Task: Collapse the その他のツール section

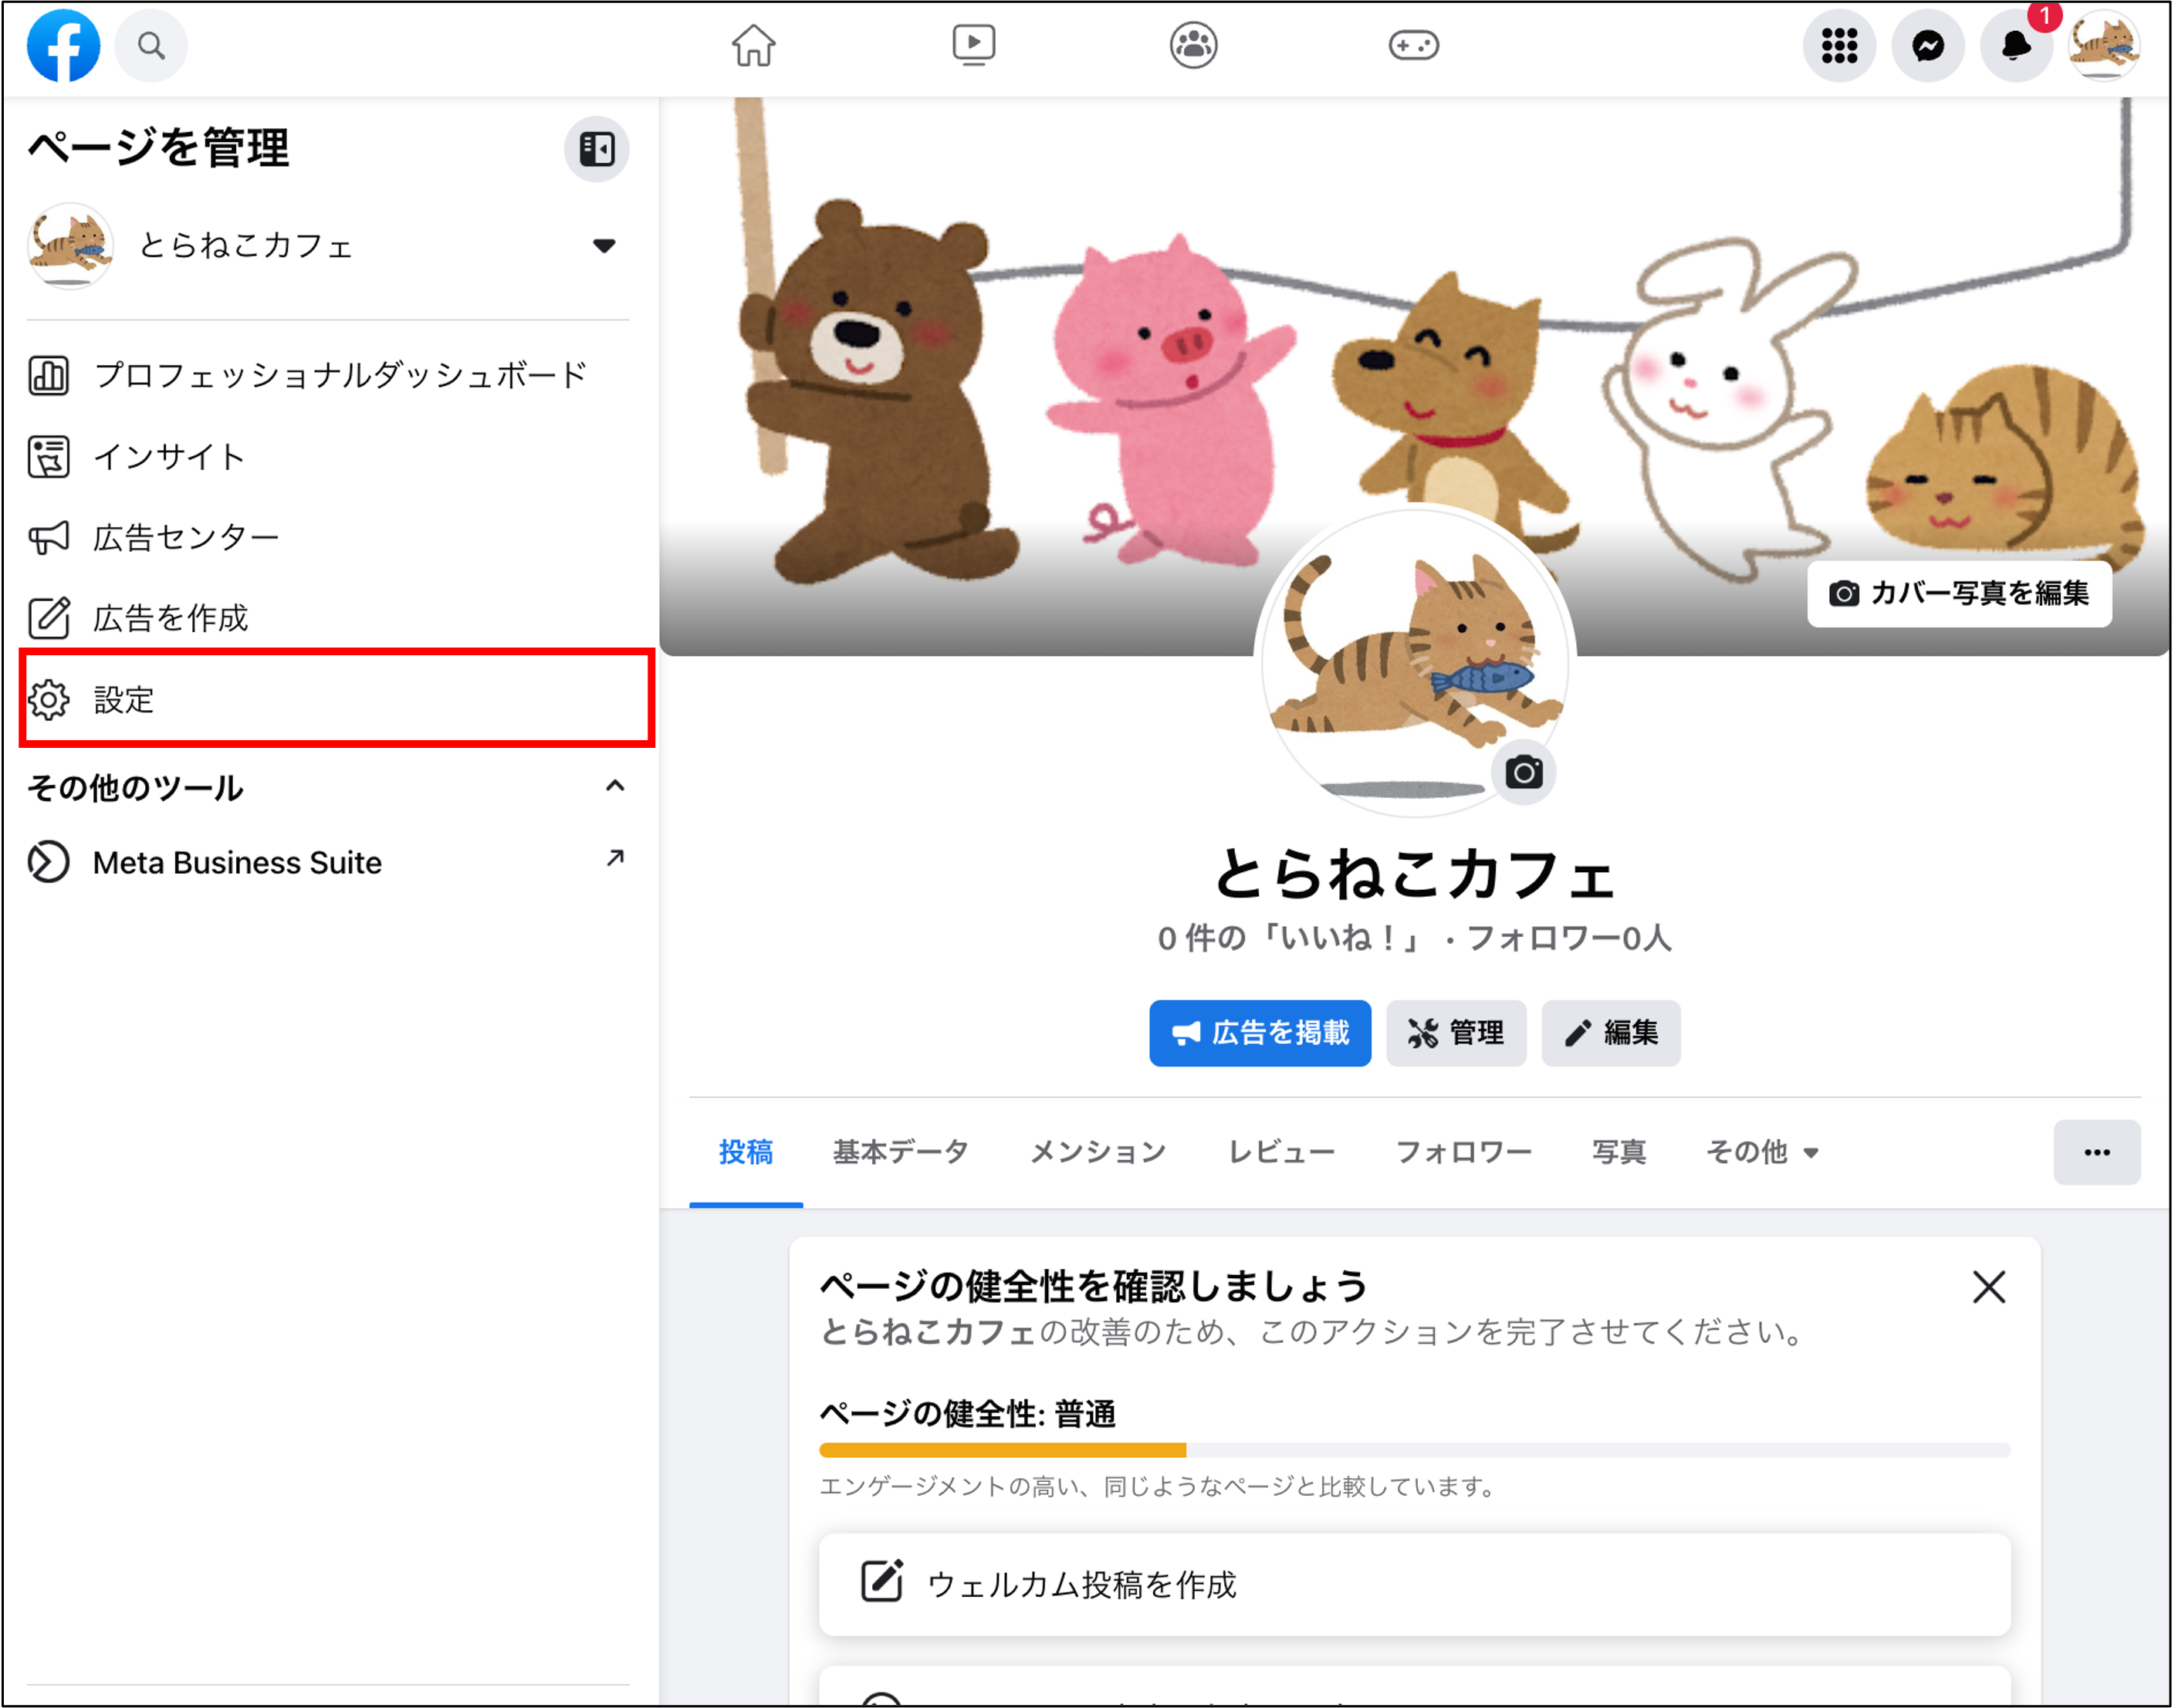Action: [615, 786]
